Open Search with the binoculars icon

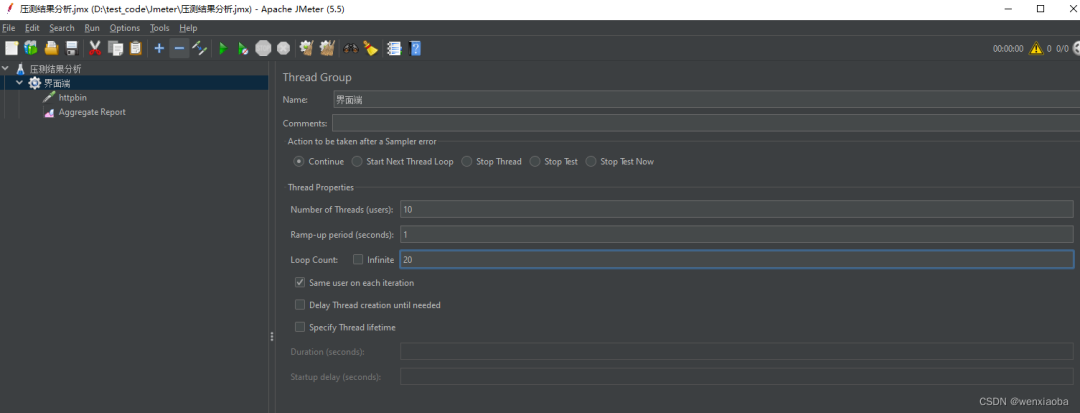[x=351, y=48]
